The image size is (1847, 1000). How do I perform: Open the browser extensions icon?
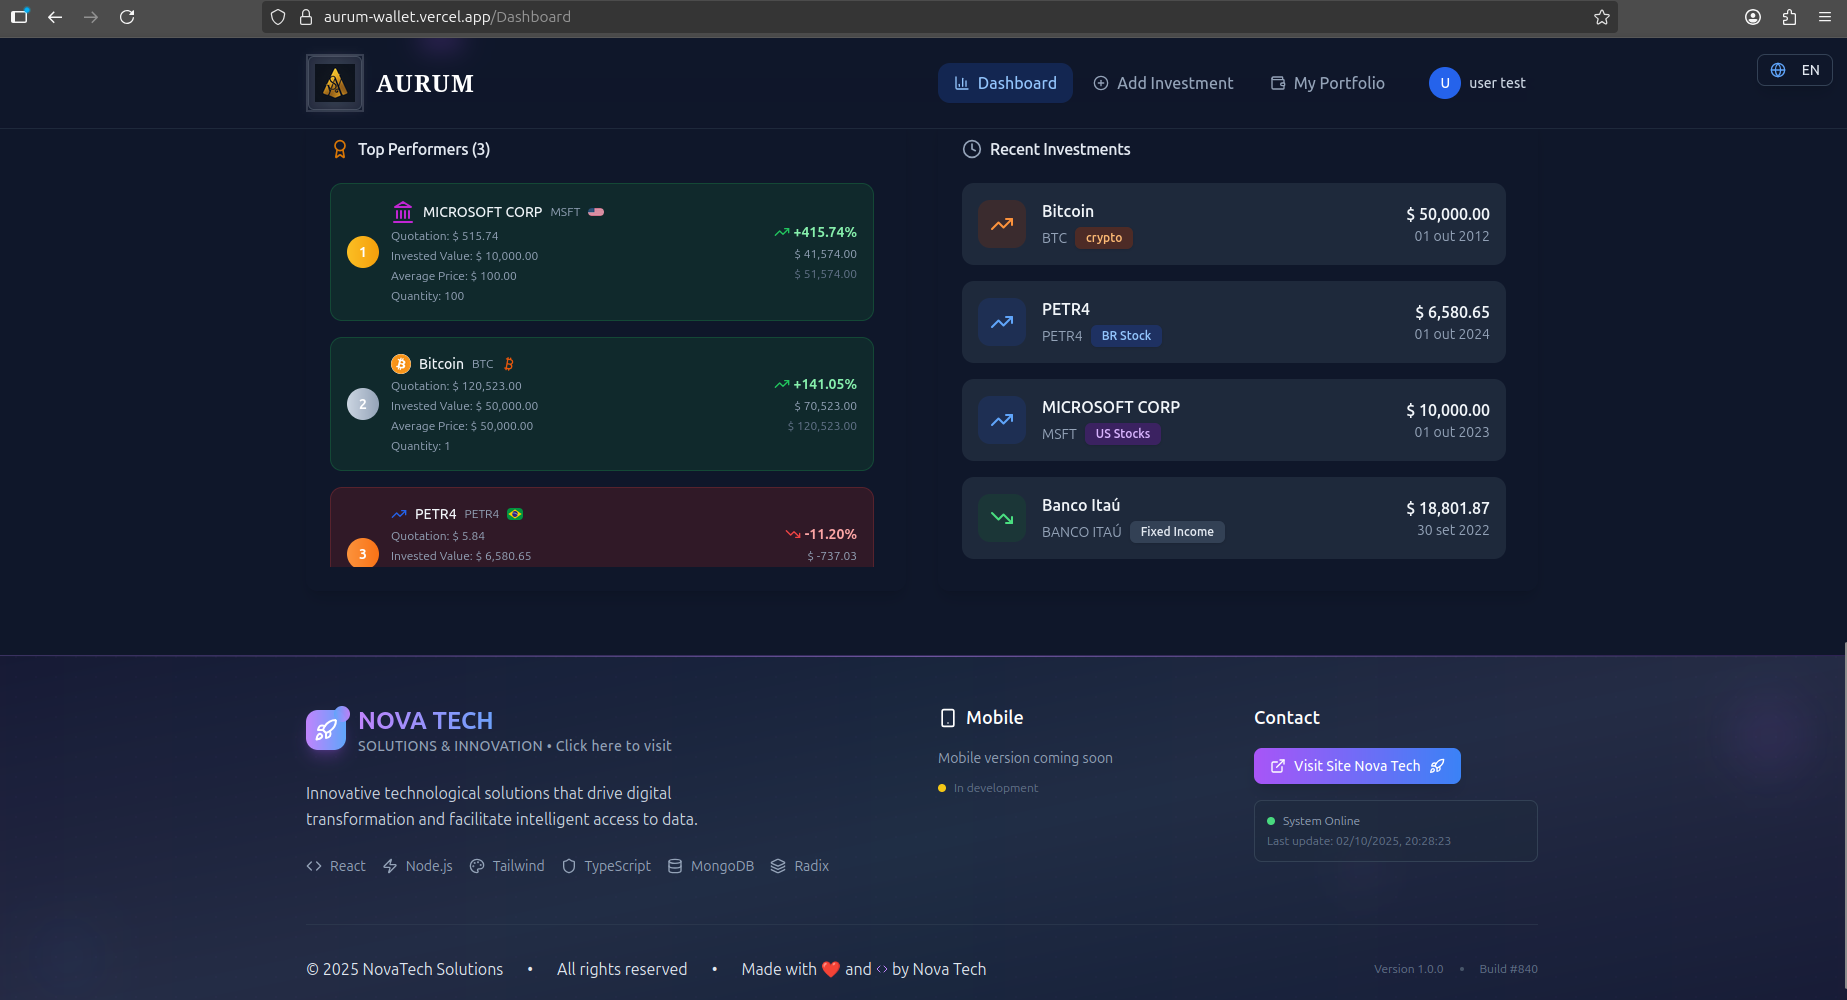point(1789,17)
